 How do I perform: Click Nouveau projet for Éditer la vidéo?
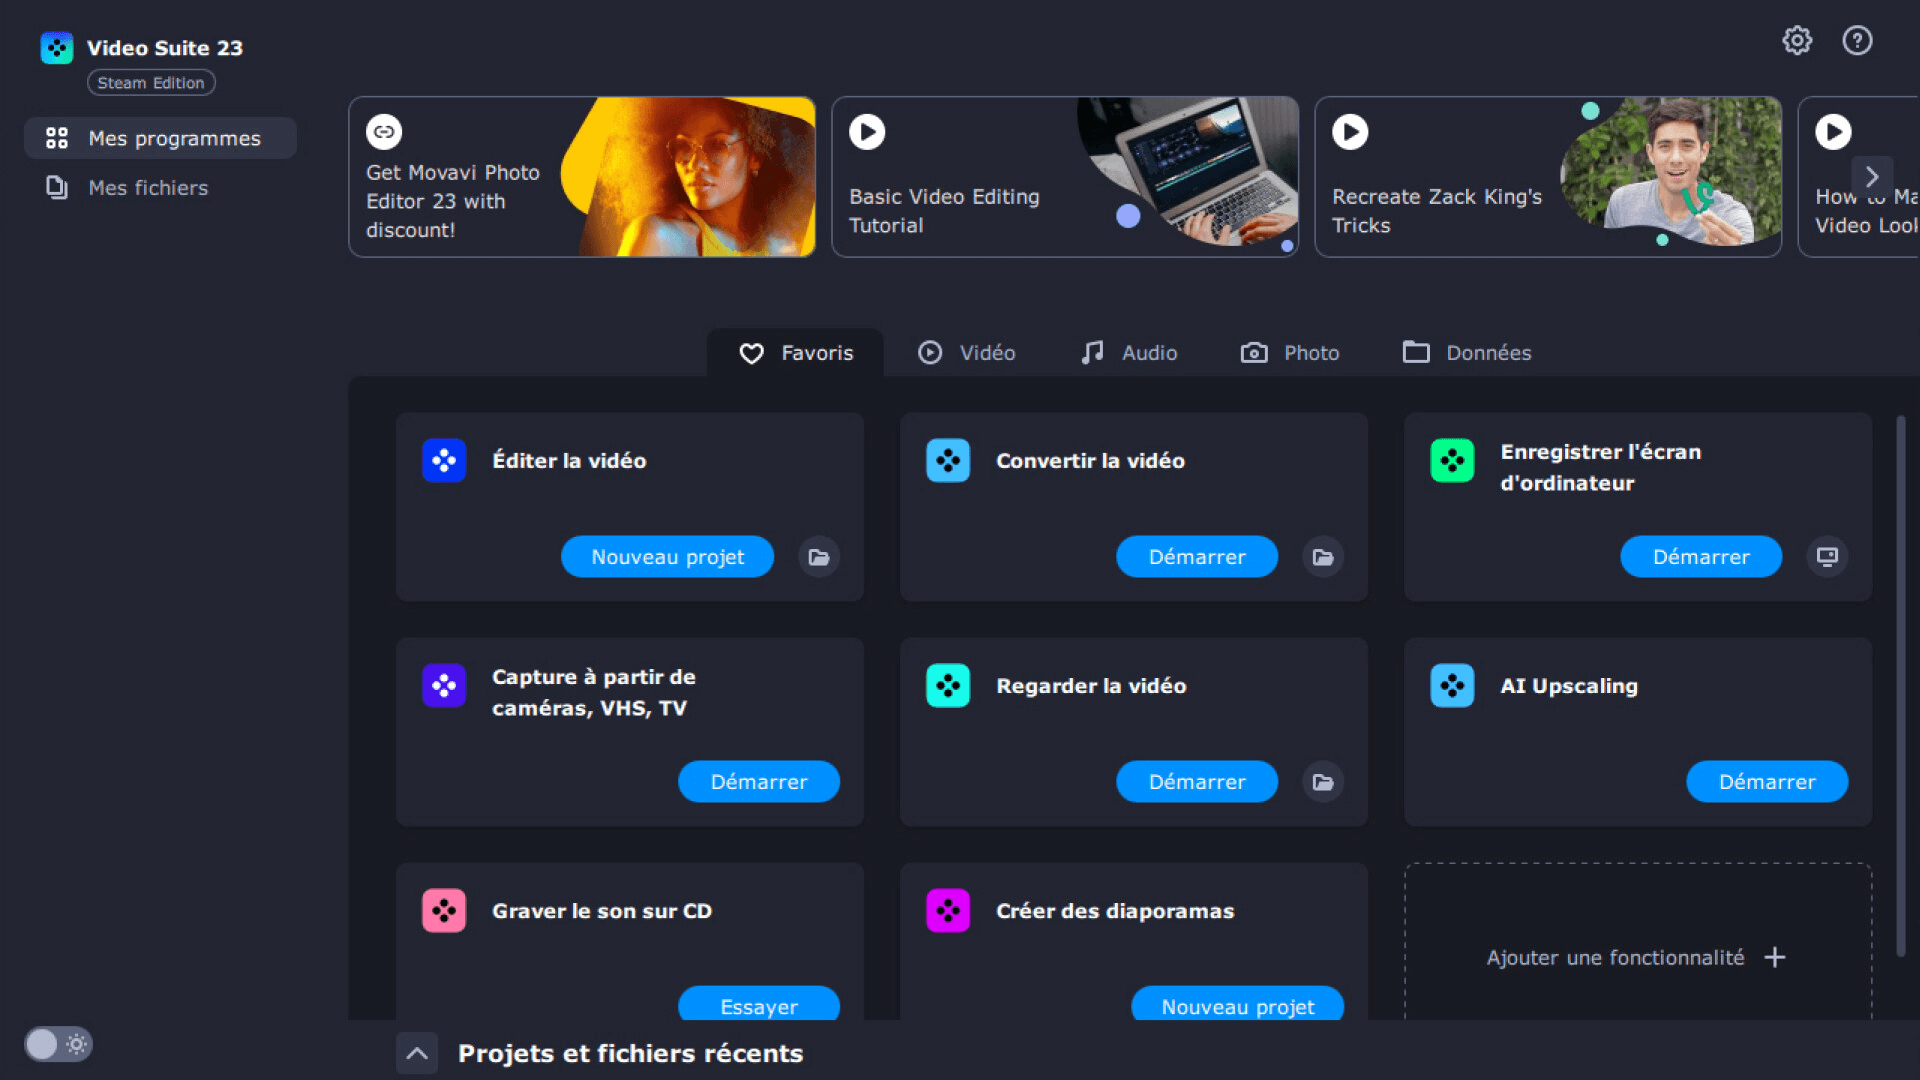(666, 555)
